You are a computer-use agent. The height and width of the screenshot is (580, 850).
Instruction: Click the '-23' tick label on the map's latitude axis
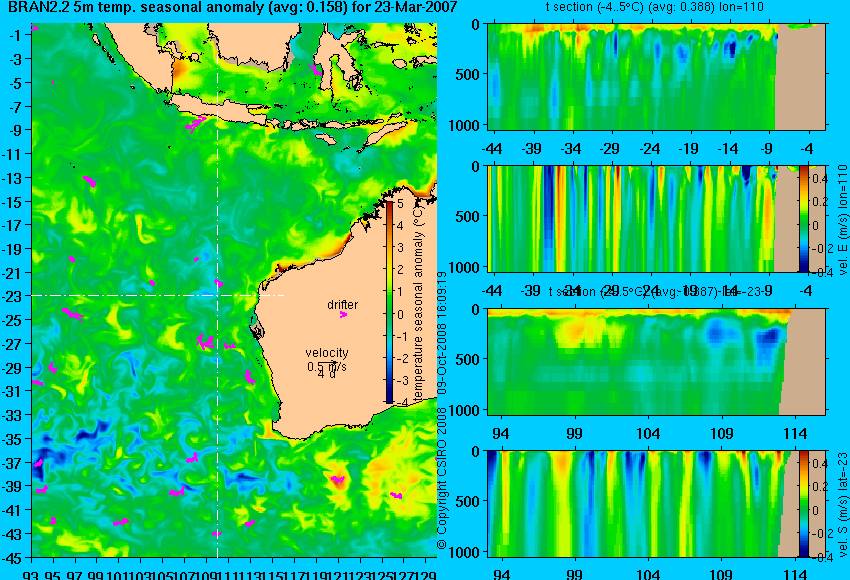(12, 297)
